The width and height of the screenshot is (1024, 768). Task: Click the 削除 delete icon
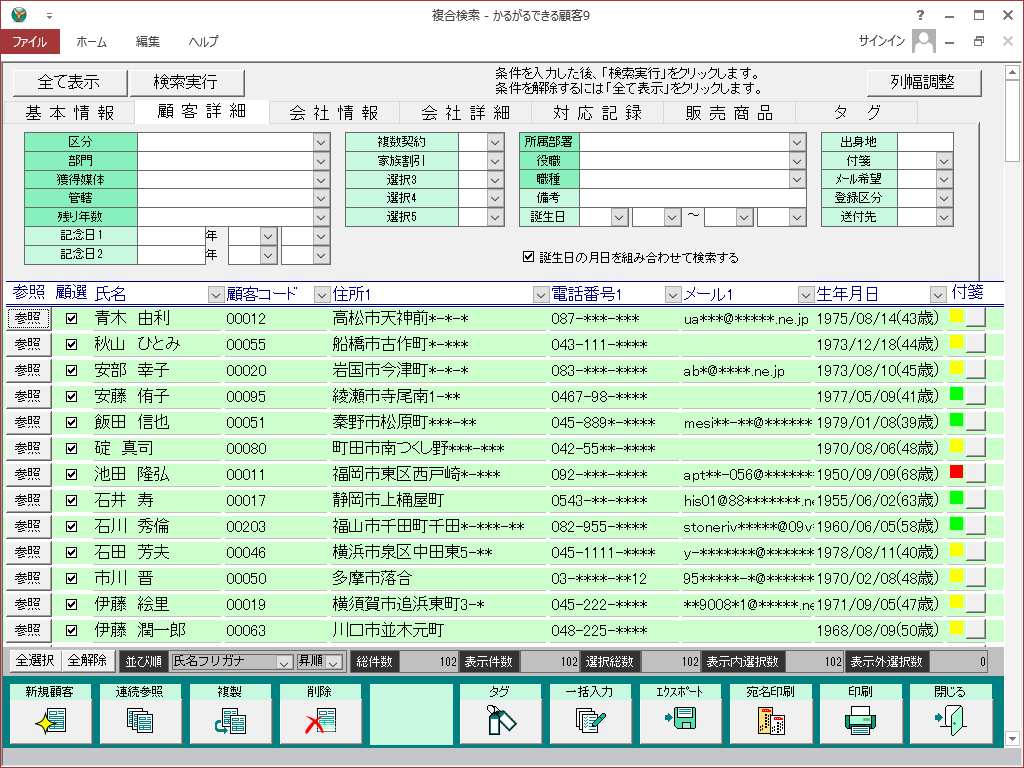(319, 720)
